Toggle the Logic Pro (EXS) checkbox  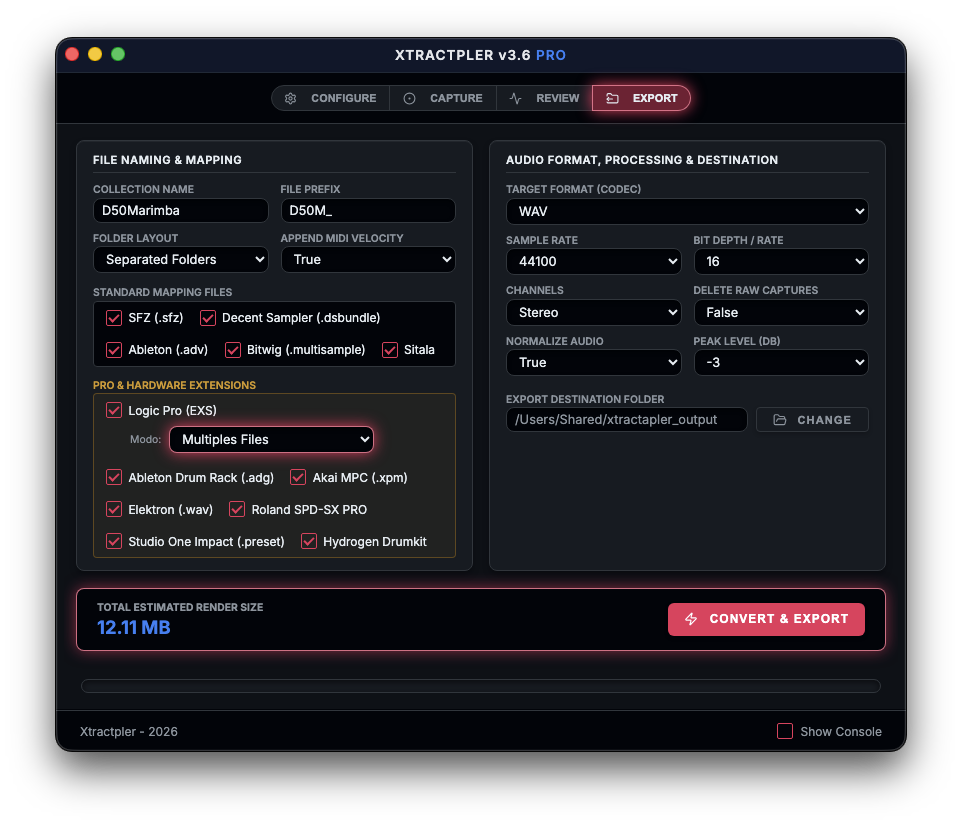(x=114, y=410)
